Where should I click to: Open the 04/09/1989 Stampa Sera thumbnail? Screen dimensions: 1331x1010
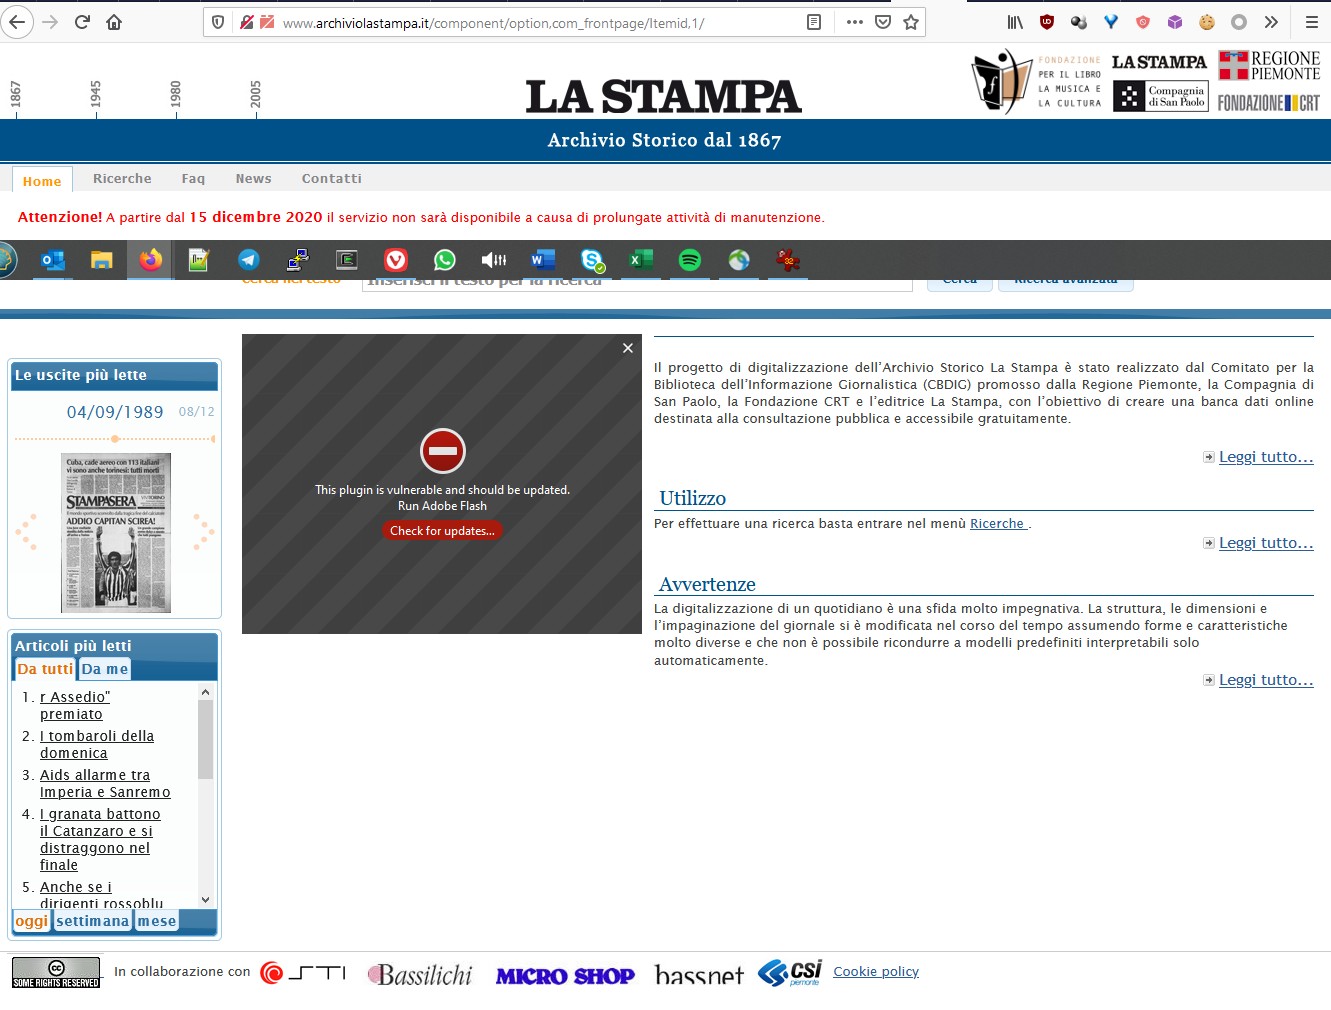click(x=116, y=533)
